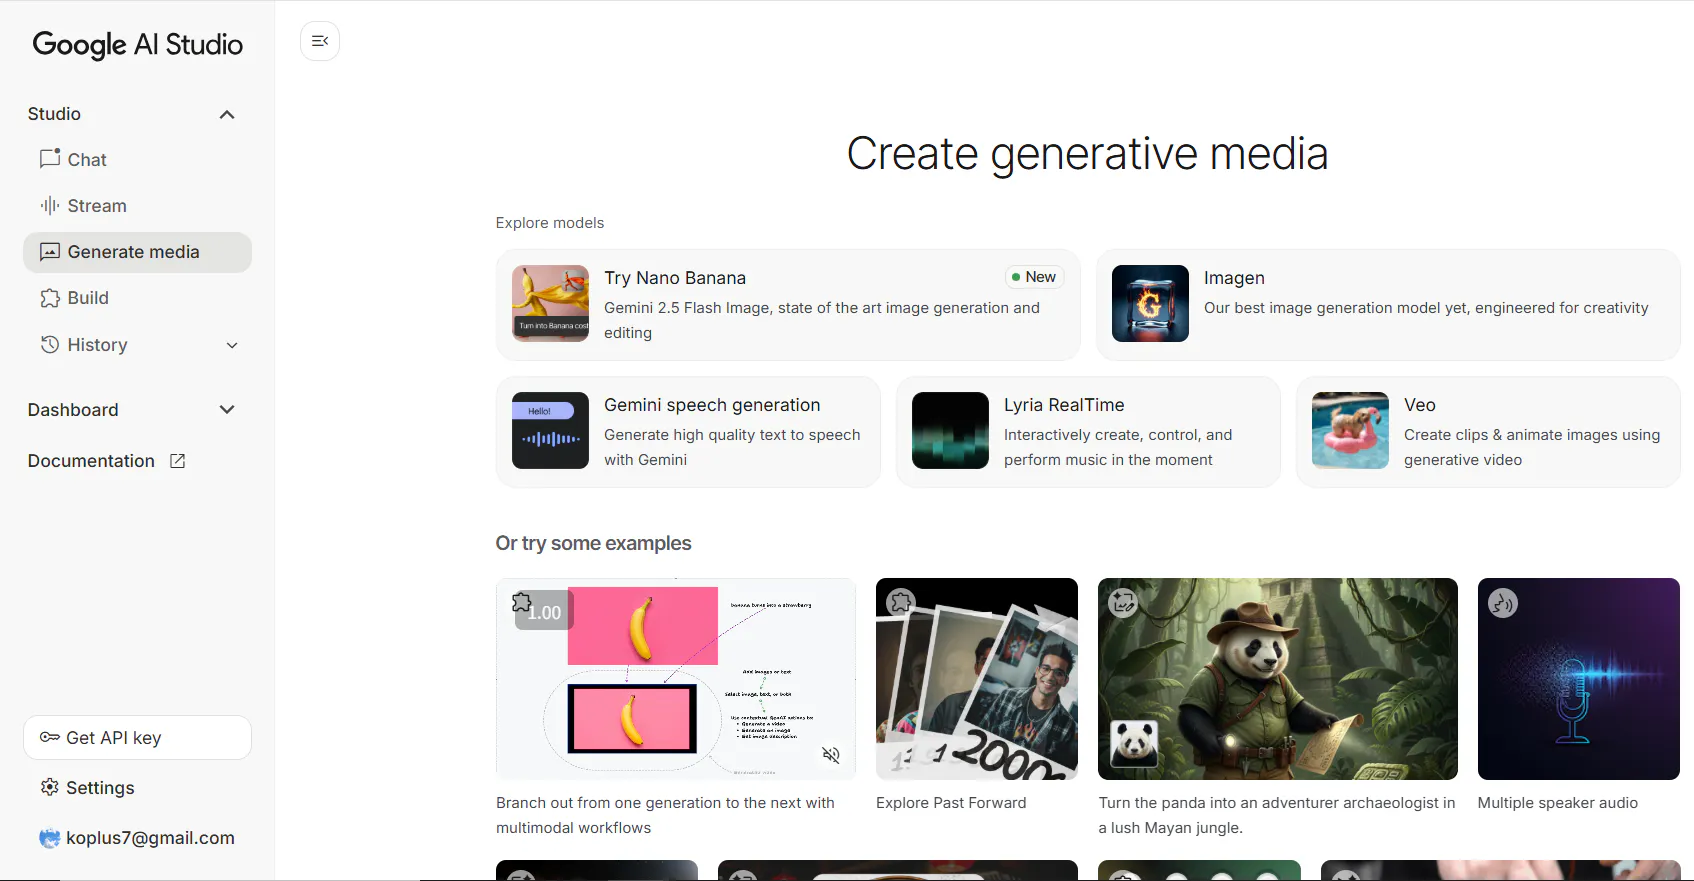The height and width of the screenshot is (881, 1694).
Task: Click the "Or try some examples" heading
Action: [594, 543]
